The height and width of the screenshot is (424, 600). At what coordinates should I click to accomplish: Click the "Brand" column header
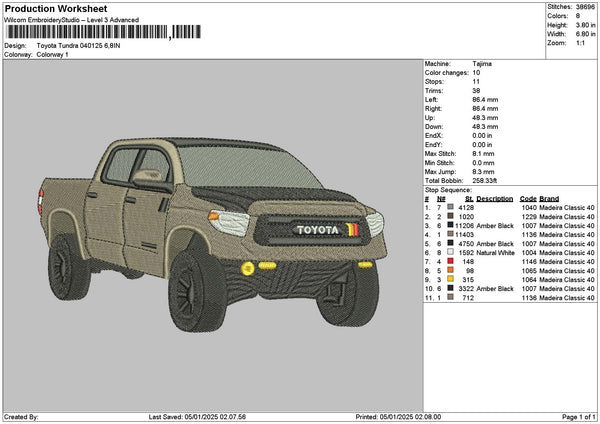tap(549, 199)
